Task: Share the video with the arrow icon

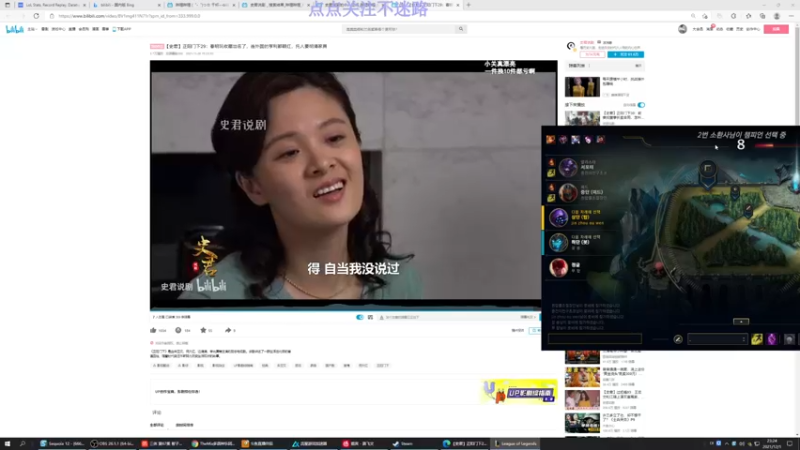Action: [228, 330]
